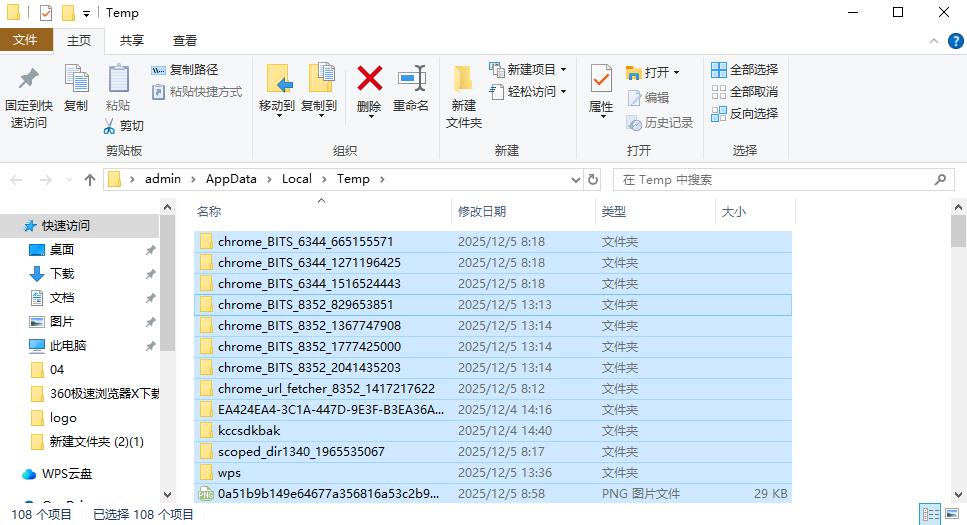Select Quick access (快速访问) in sidebar
The width and height of the screenshot is (967, 525).
(80, 226)
